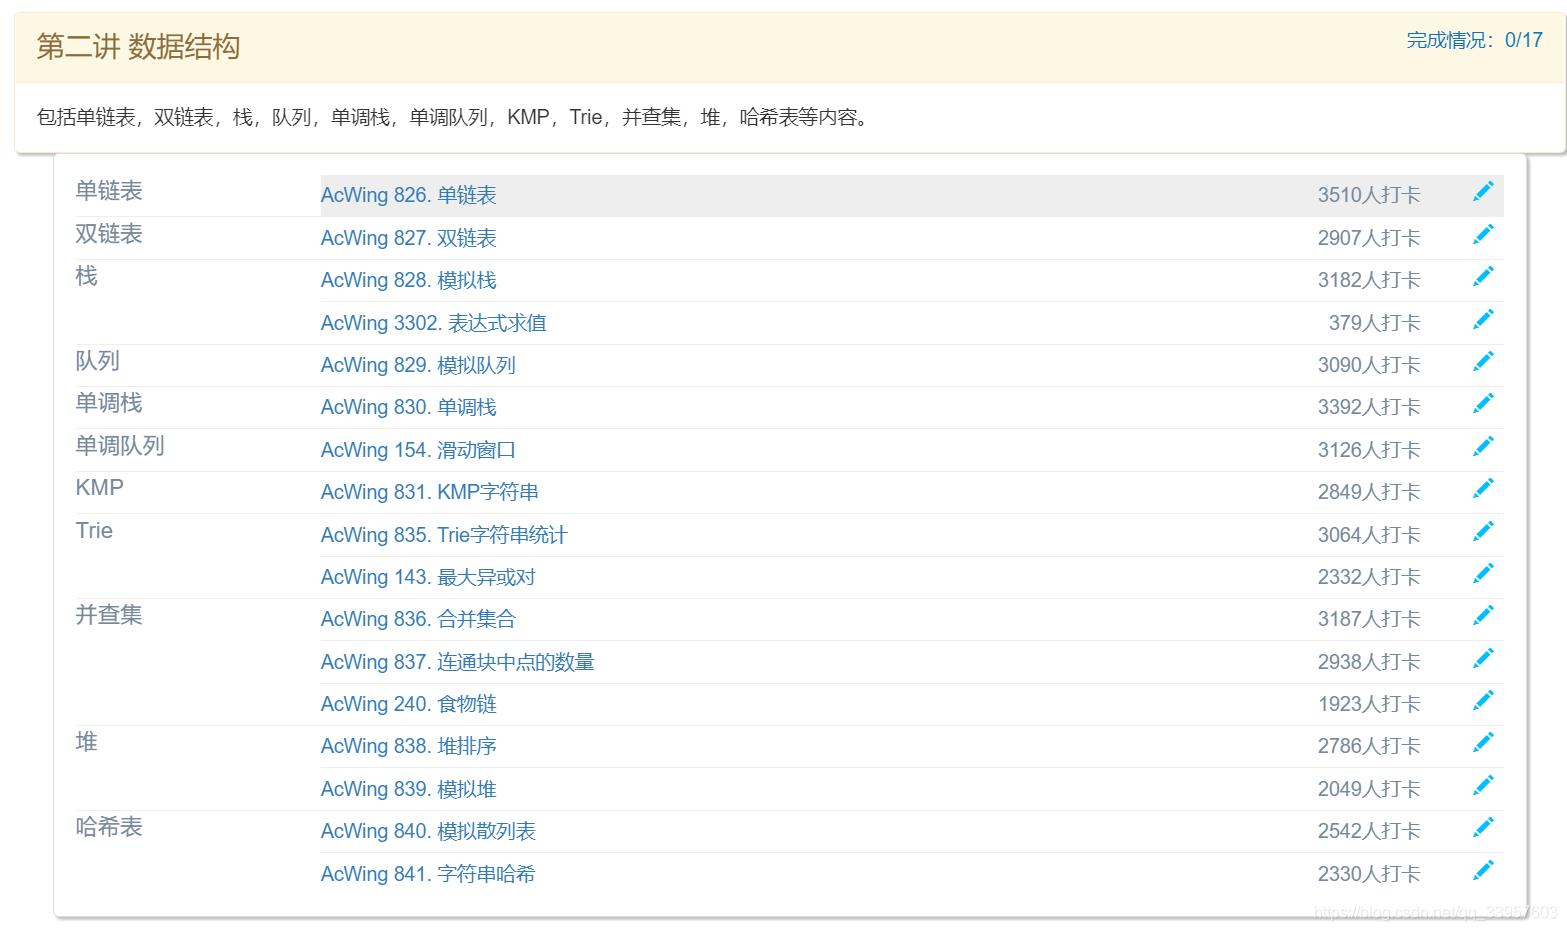Viewport: 1567px width, 931px height.
Task: Open problem AcWing 837. 连通块中点的数量
Action: (x=457, y=662)
